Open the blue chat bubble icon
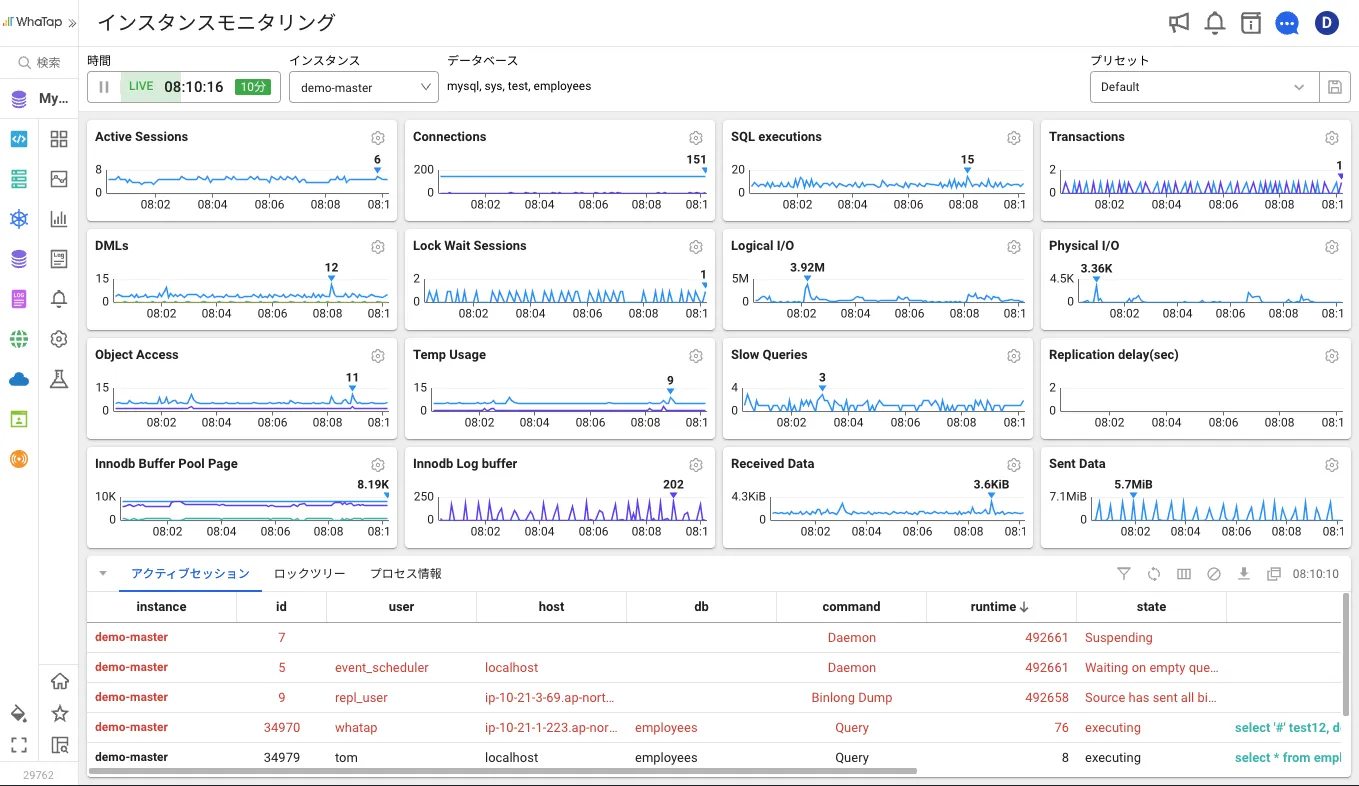Viewport: 1359px width, 786px height. [x=1287, y=23]
